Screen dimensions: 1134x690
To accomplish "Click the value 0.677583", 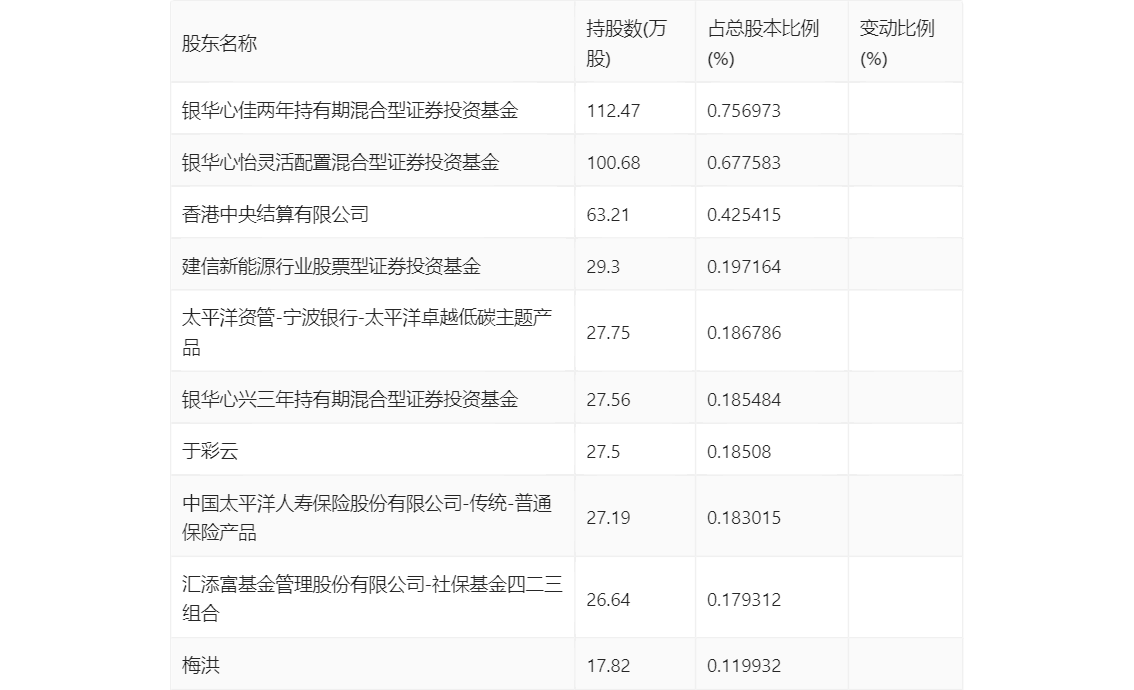I will (743, 163).
